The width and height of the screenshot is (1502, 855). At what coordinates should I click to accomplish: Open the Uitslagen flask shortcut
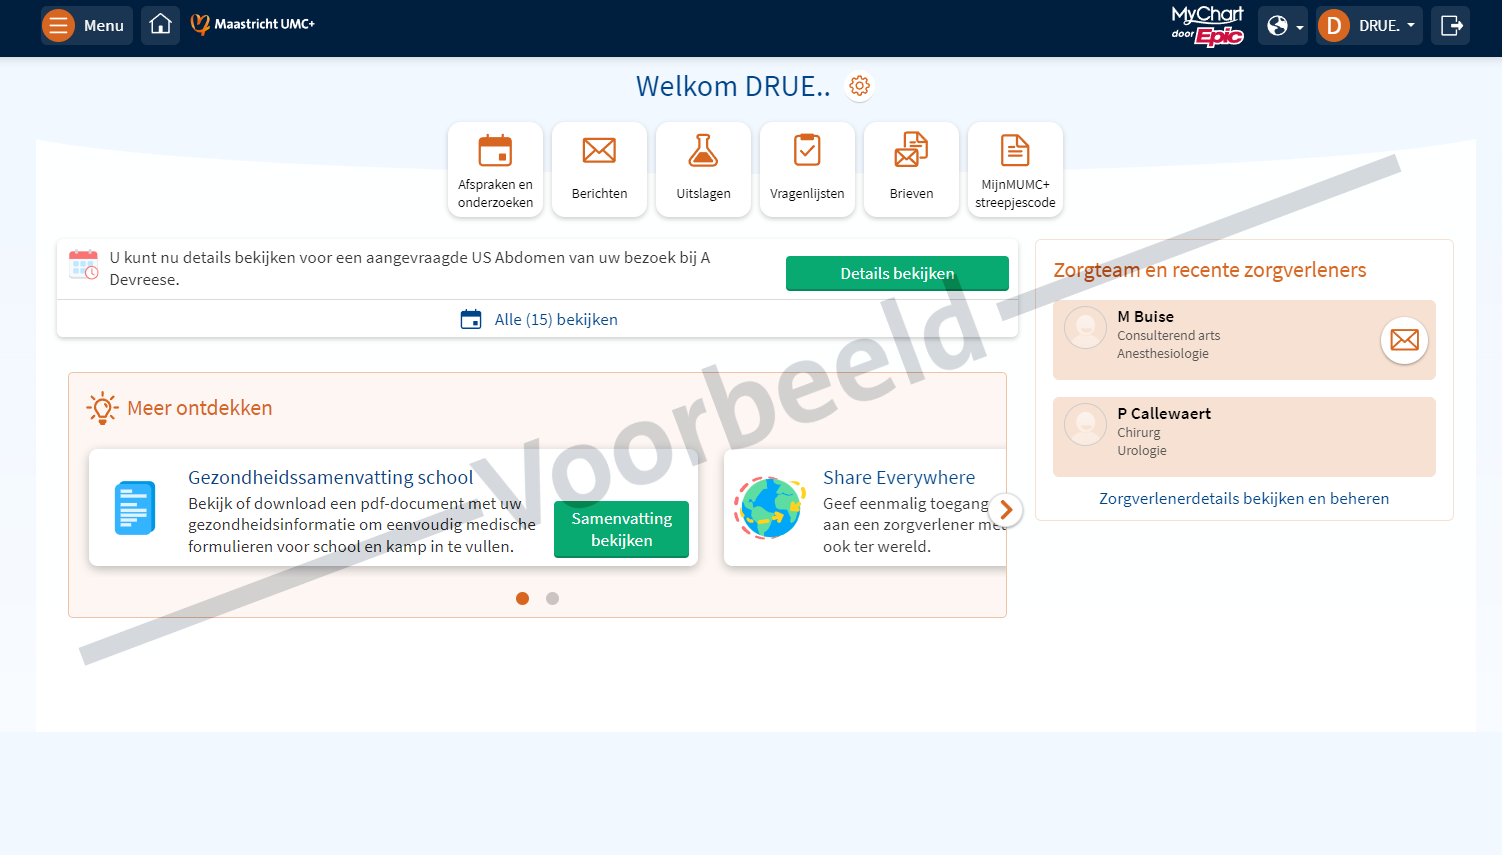tap(703, 170)
